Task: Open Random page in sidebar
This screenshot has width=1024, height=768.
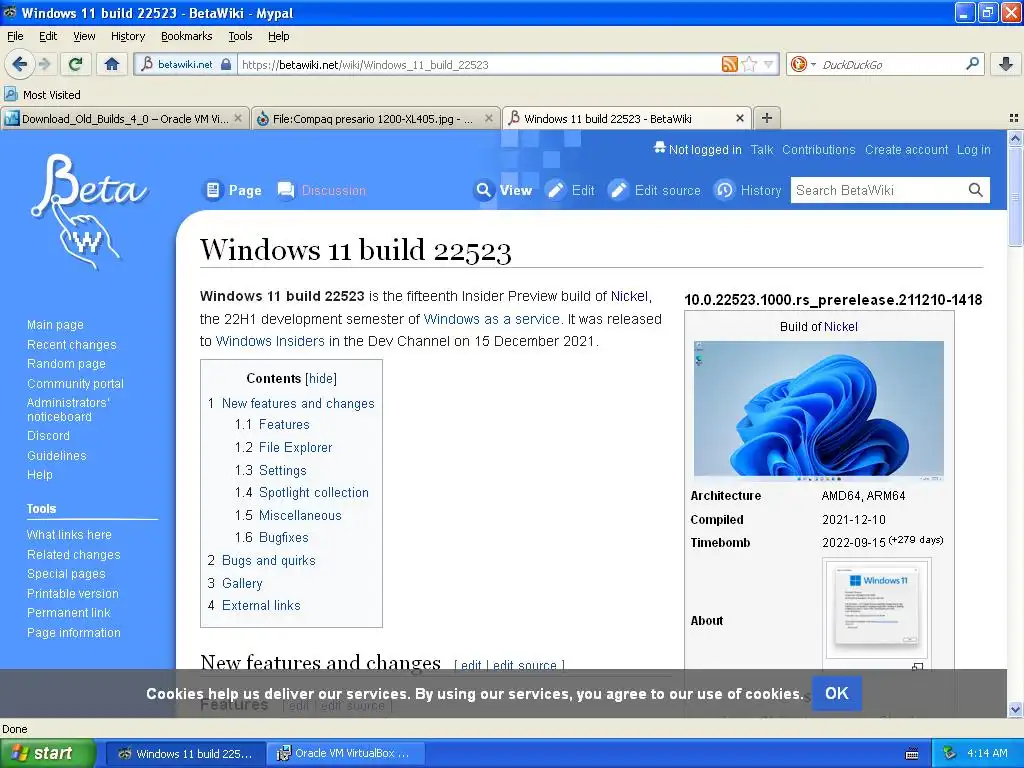Action: pyautogui.click(x=66, y=364)
